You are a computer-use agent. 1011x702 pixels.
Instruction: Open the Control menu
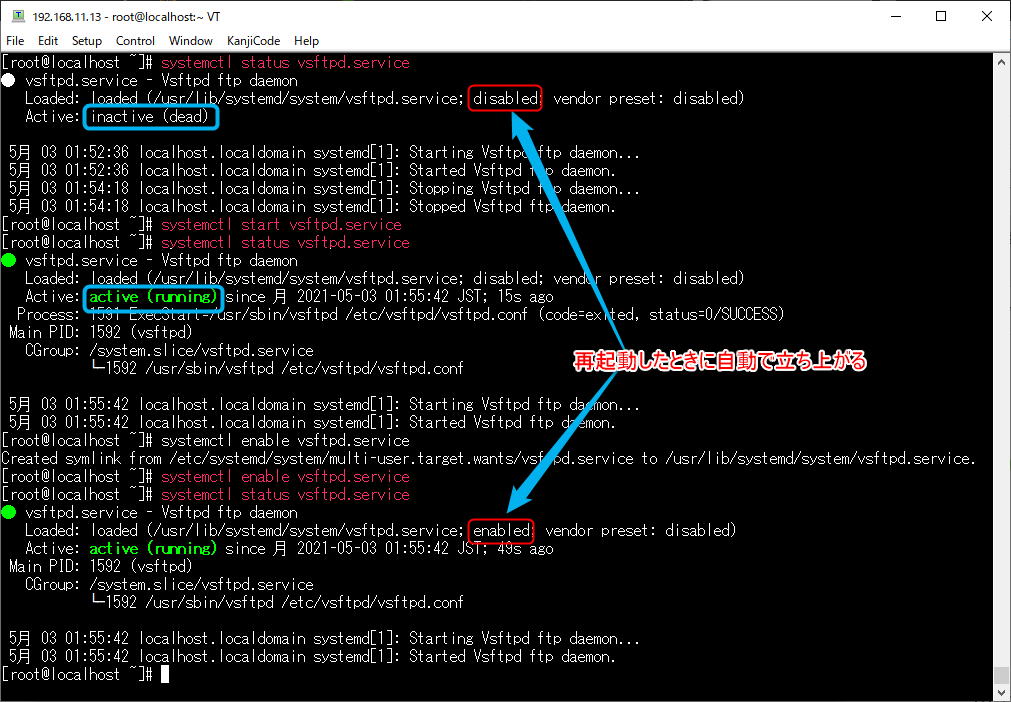pos(135,41)
